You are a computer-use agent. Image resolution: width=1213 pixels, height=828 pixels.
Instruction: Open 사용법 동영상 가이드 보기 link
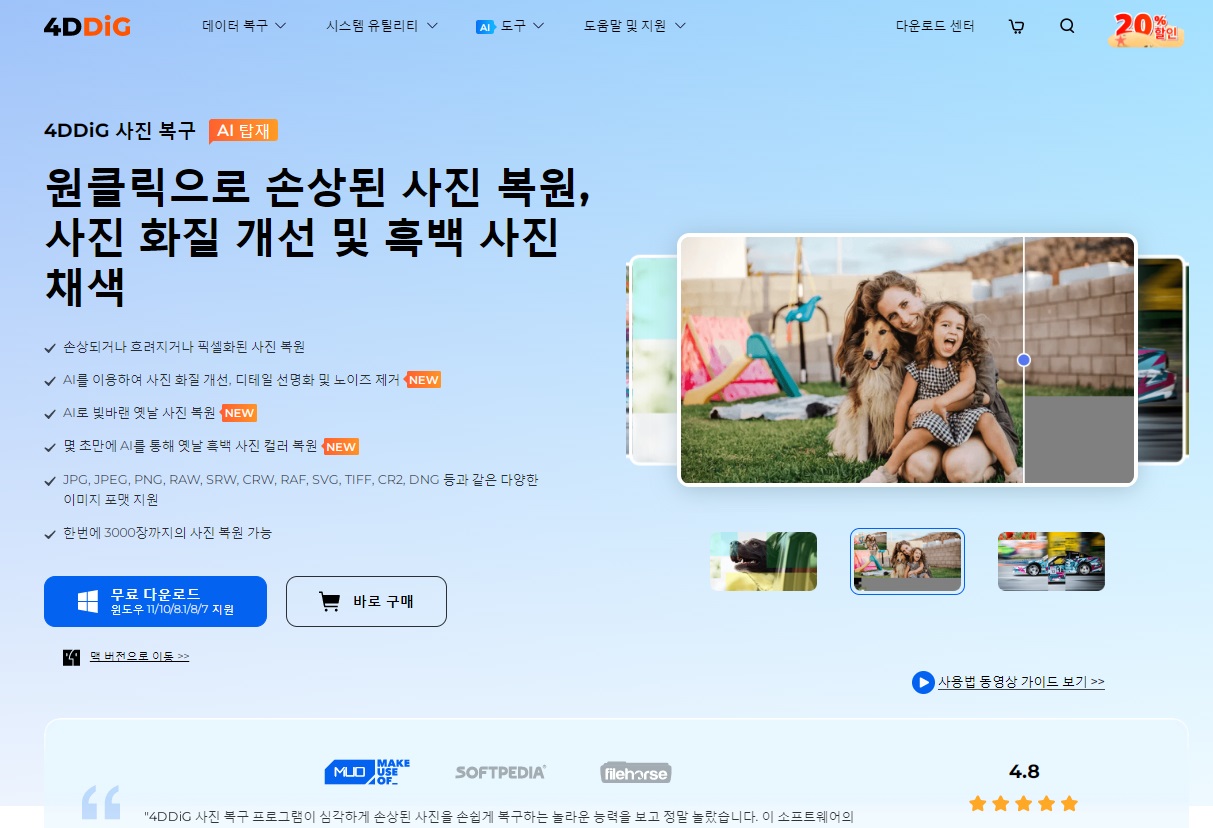coord(1021,682)
